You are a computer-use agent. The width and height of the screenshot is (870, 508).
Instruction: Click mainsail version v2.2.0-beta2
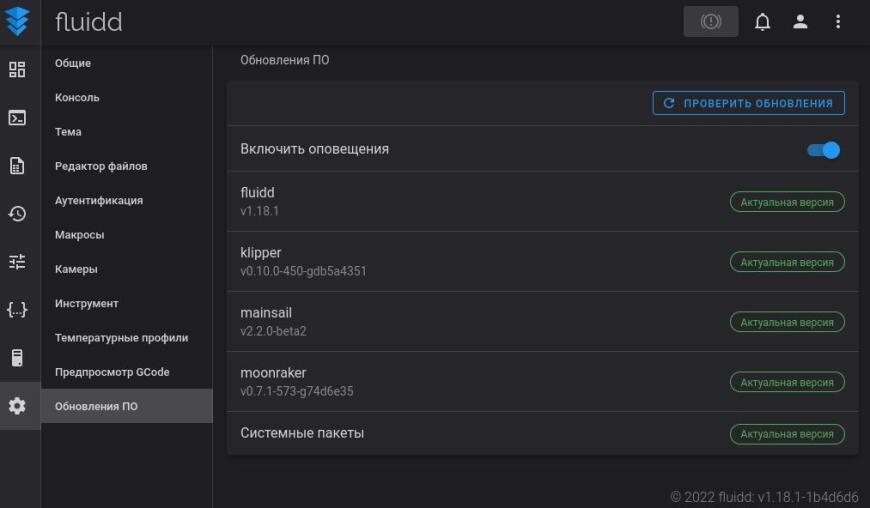(273, 331)
